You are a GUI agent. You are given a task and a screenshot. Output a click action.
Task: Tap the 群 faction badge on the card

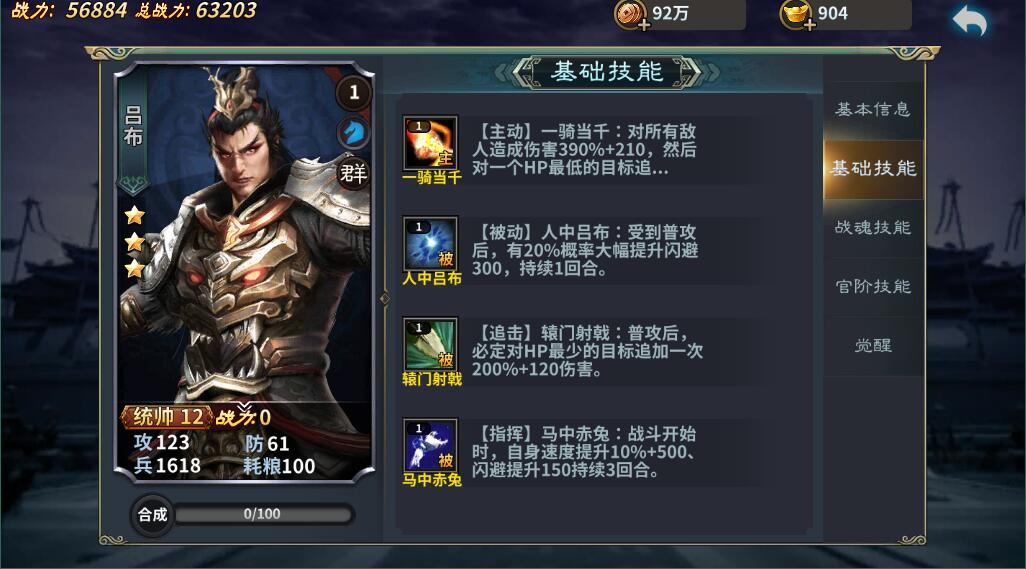click(x=354, y=173)
